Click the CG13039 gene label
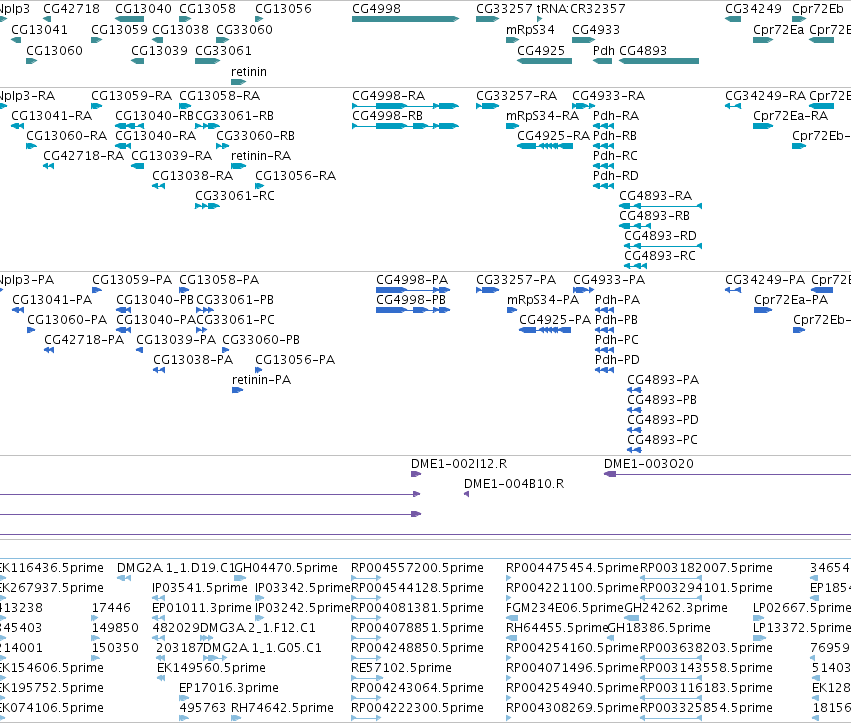Screen dimensions: 851x723 coord(159,50)
